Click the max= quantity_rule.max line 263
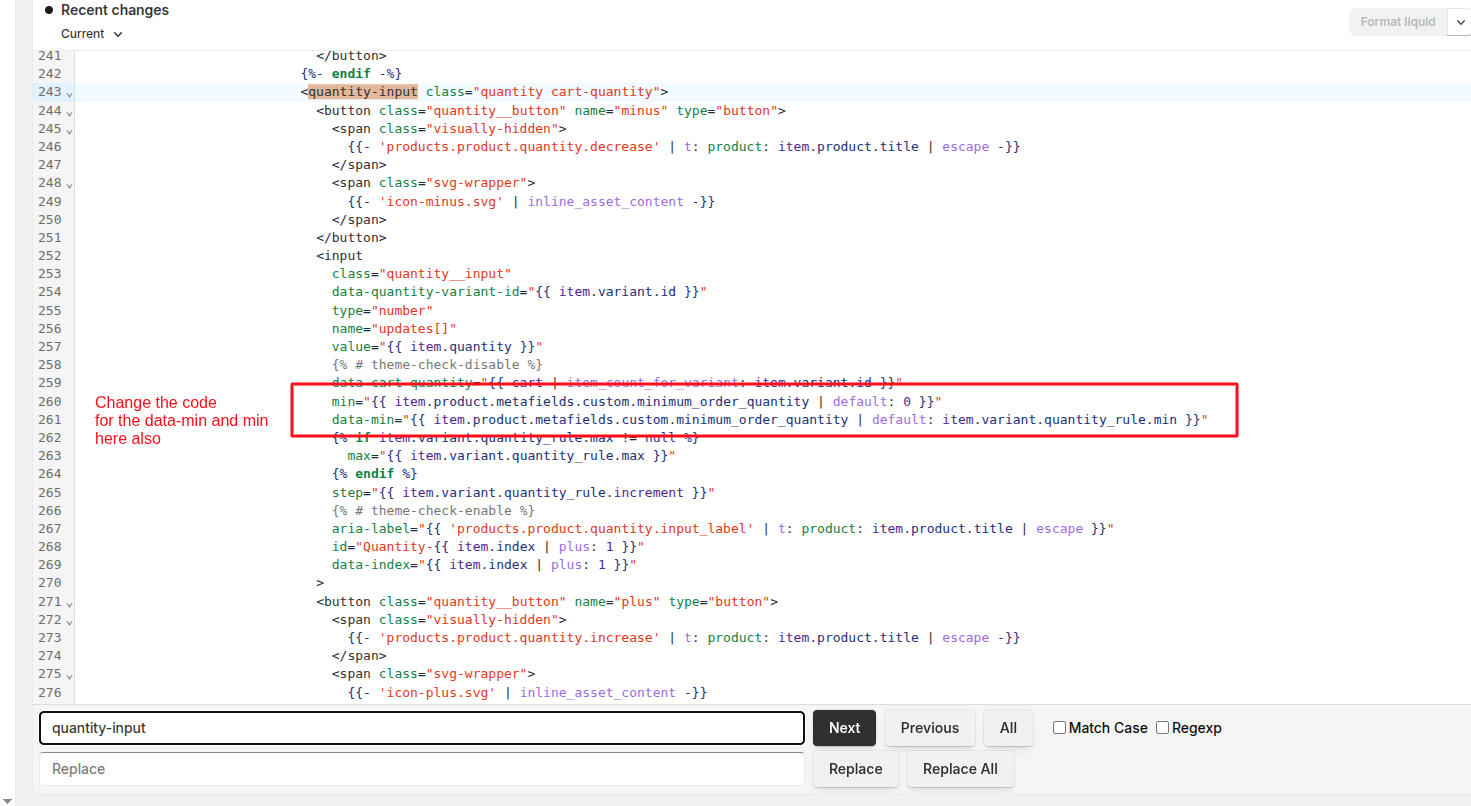Image resolution: width=1471 pixels, height=806 pixels. click(512, 455)
